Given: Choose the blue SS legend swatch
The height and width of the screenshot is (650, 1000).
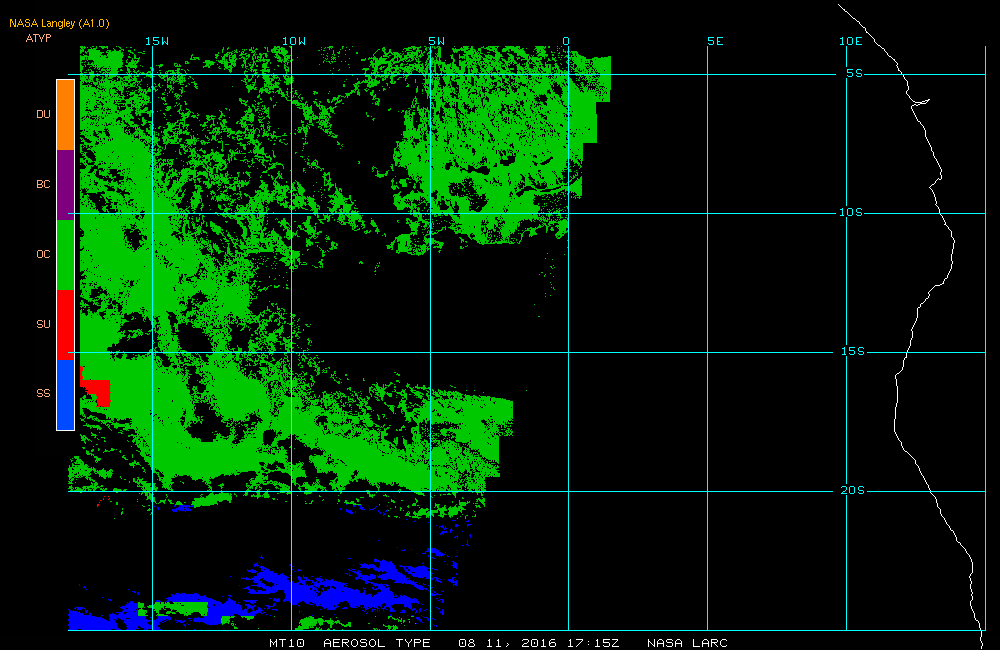Looking at the screenshot, I should coord(65,394).
